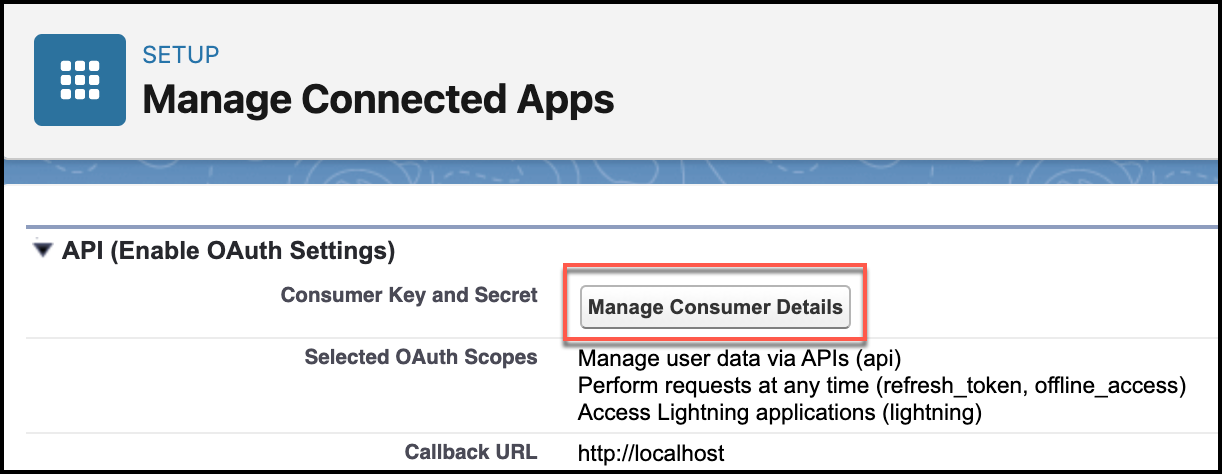Click the Consumer Key and Secret label
The image size is (1222, 474).
point(409,295)
